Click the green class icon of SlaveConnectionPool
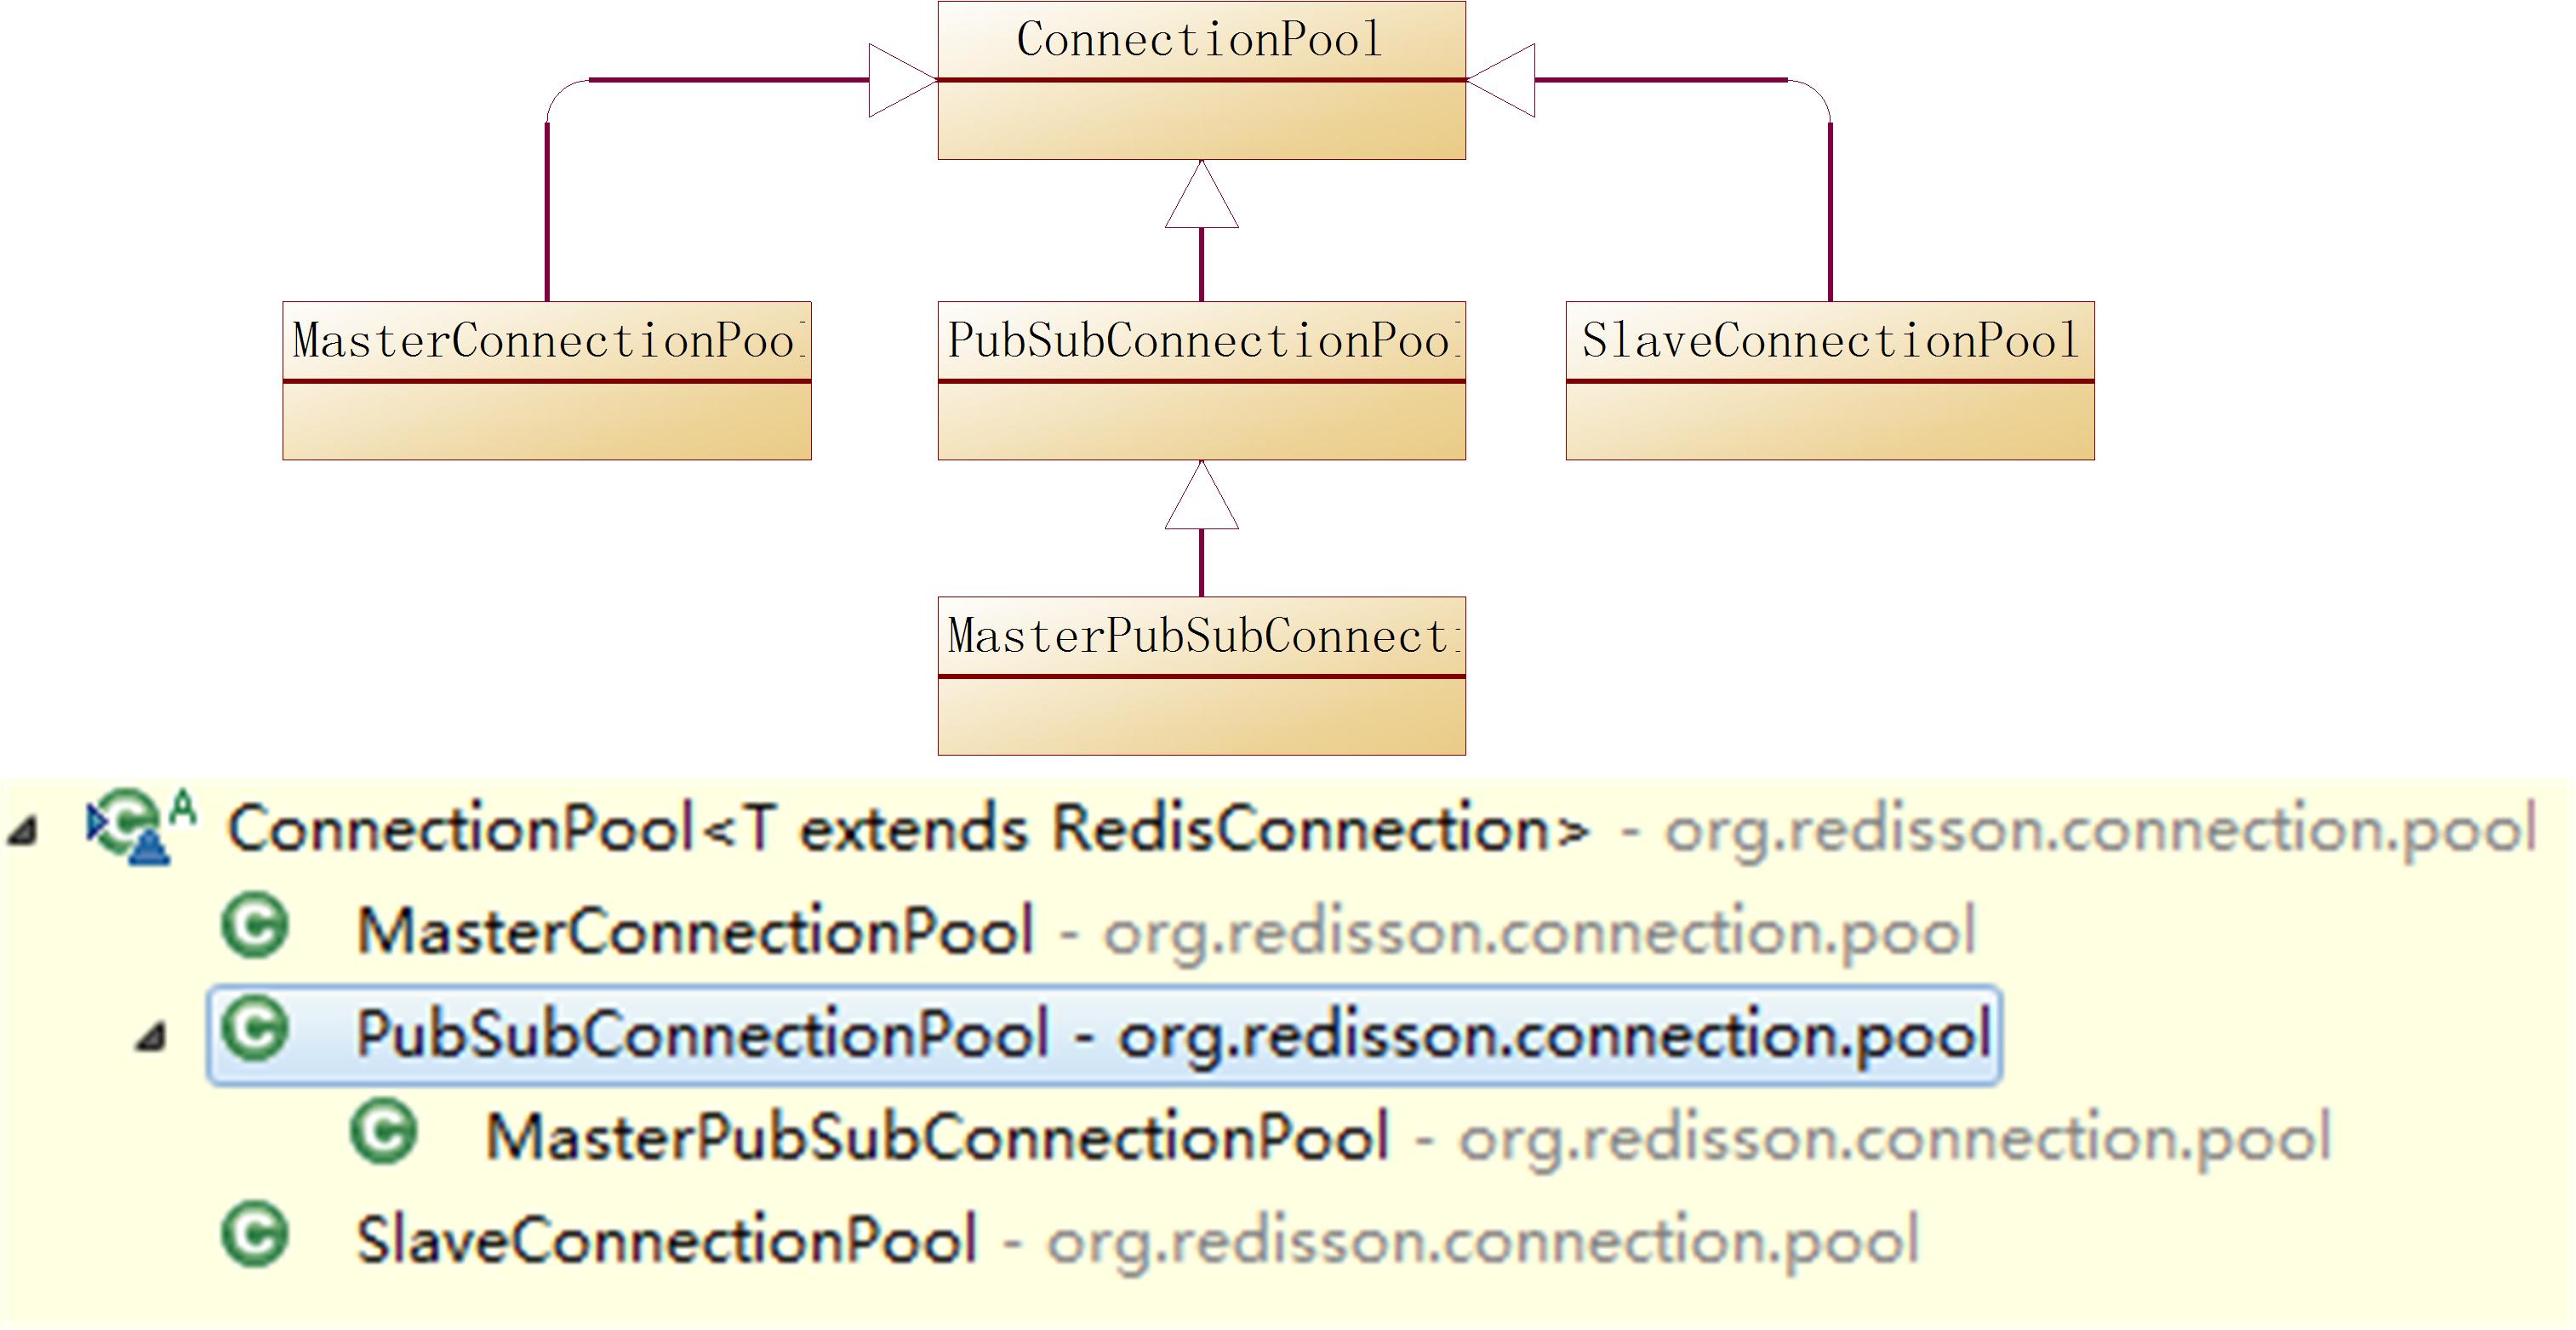2576x1330 pixels. pyautogui.click(x=255, y=1235)
